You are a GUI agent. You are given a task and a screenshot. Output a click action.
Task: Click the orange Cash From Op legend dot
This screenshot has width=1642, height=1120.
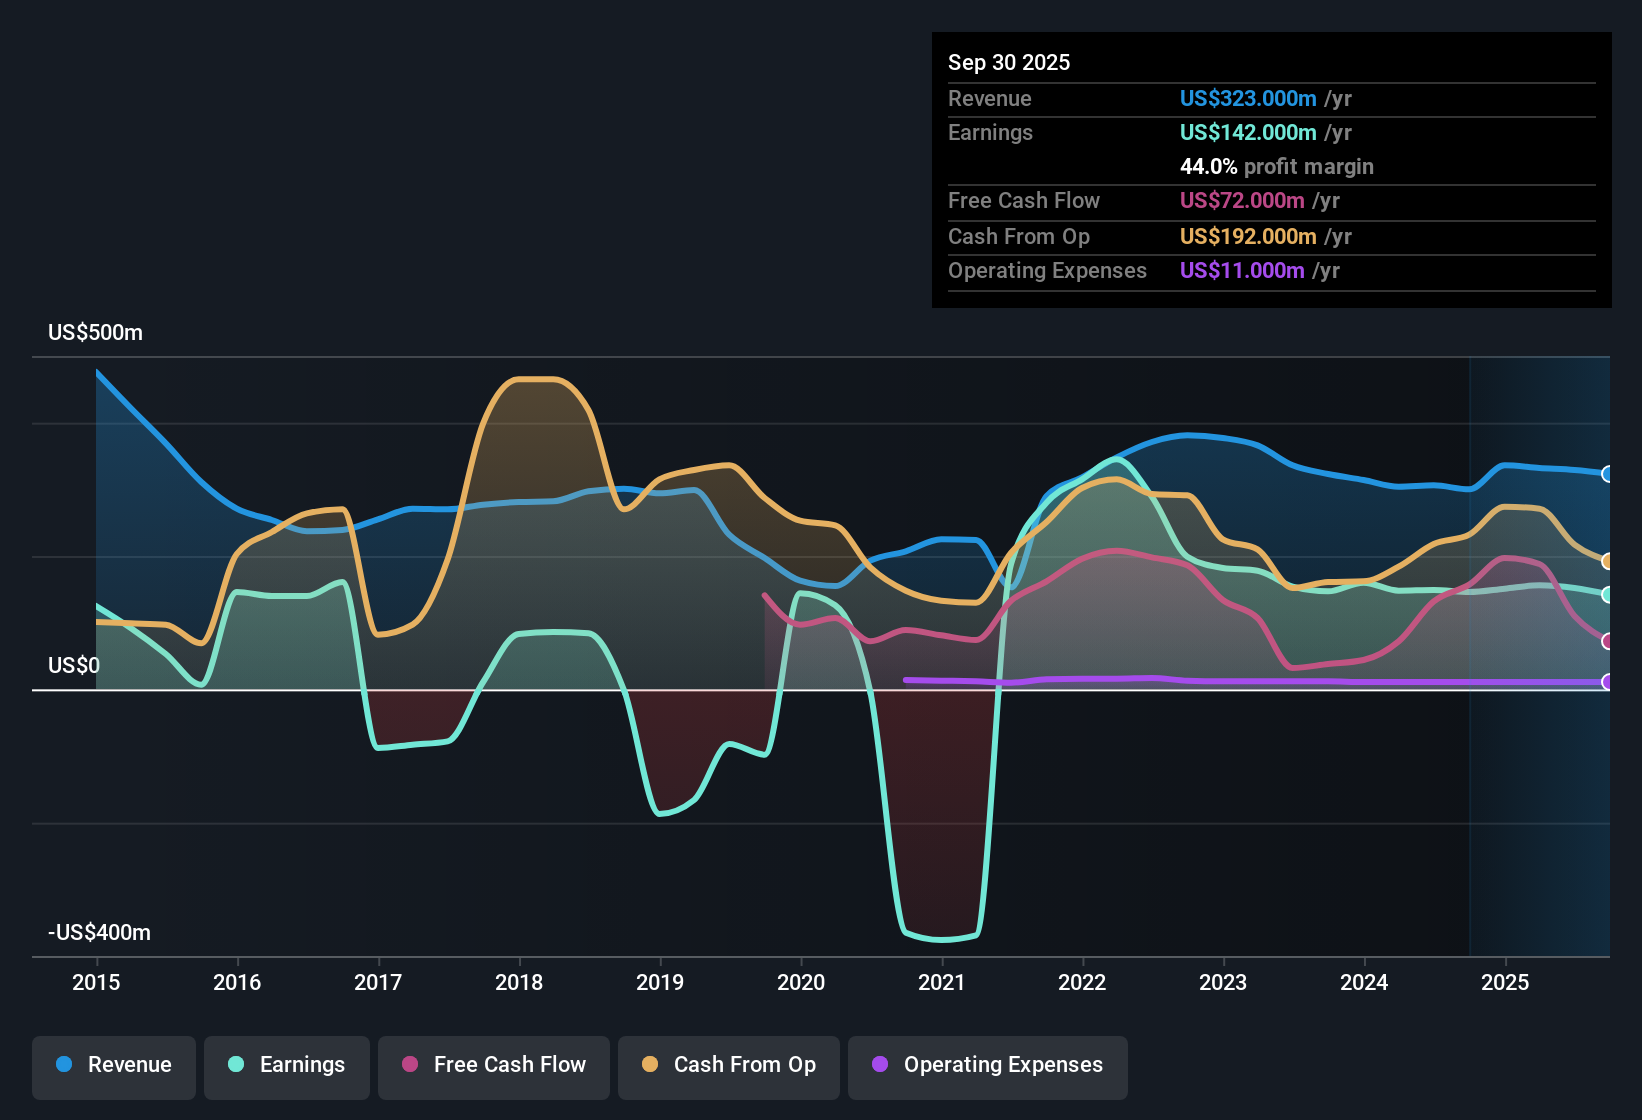[649, 1065]
